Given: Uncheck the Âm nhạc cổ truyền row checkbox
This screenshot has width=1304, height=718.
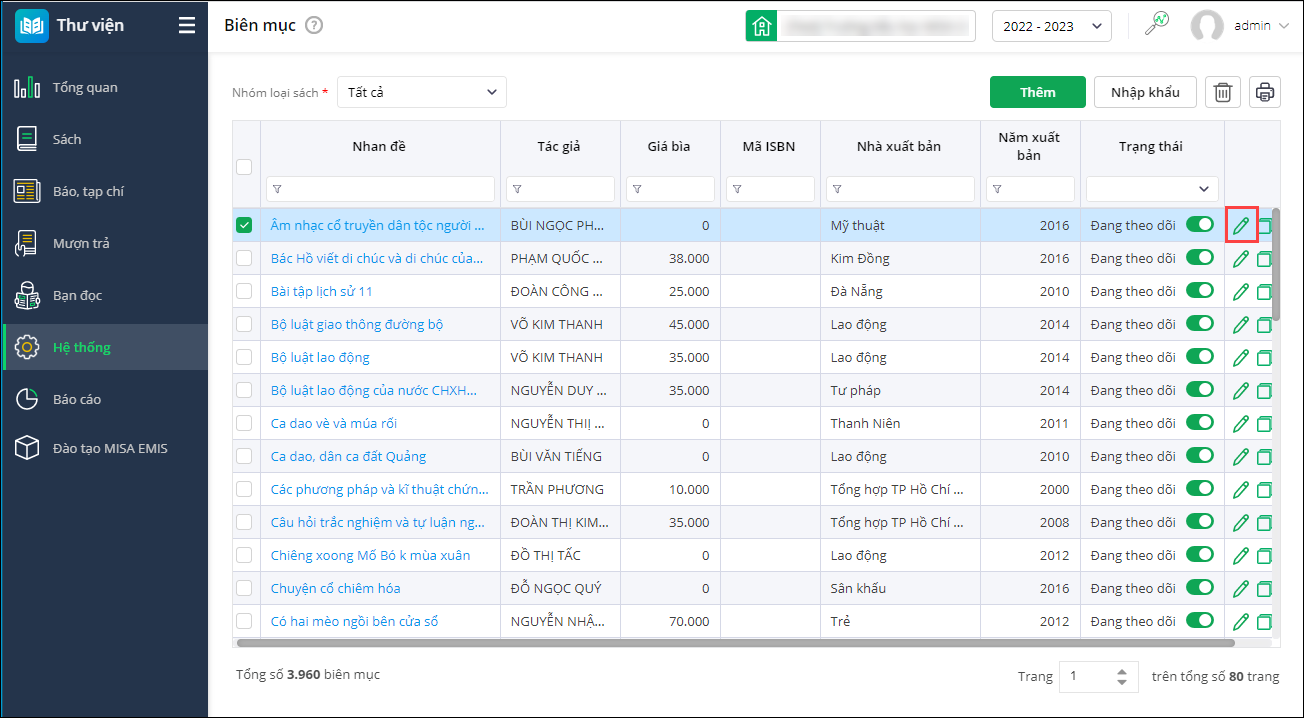Looking at the screenshot, I should pyautogui.click(x=244, y=226).
